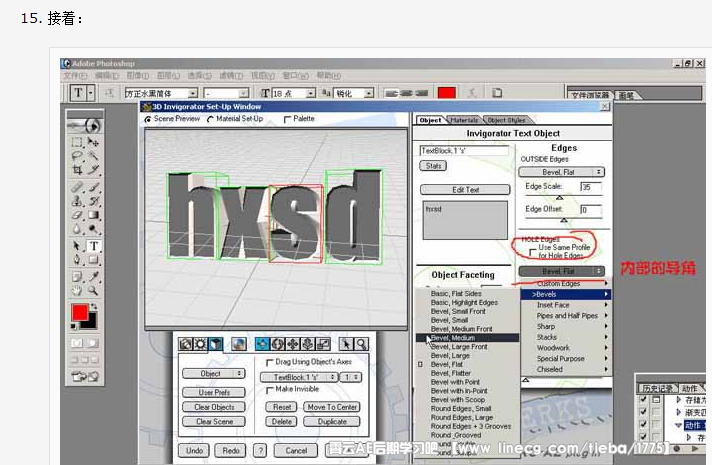Select the Healing Brush tool
The height and width of the screenshot is (465, 712).
click(x=77, y=187)
